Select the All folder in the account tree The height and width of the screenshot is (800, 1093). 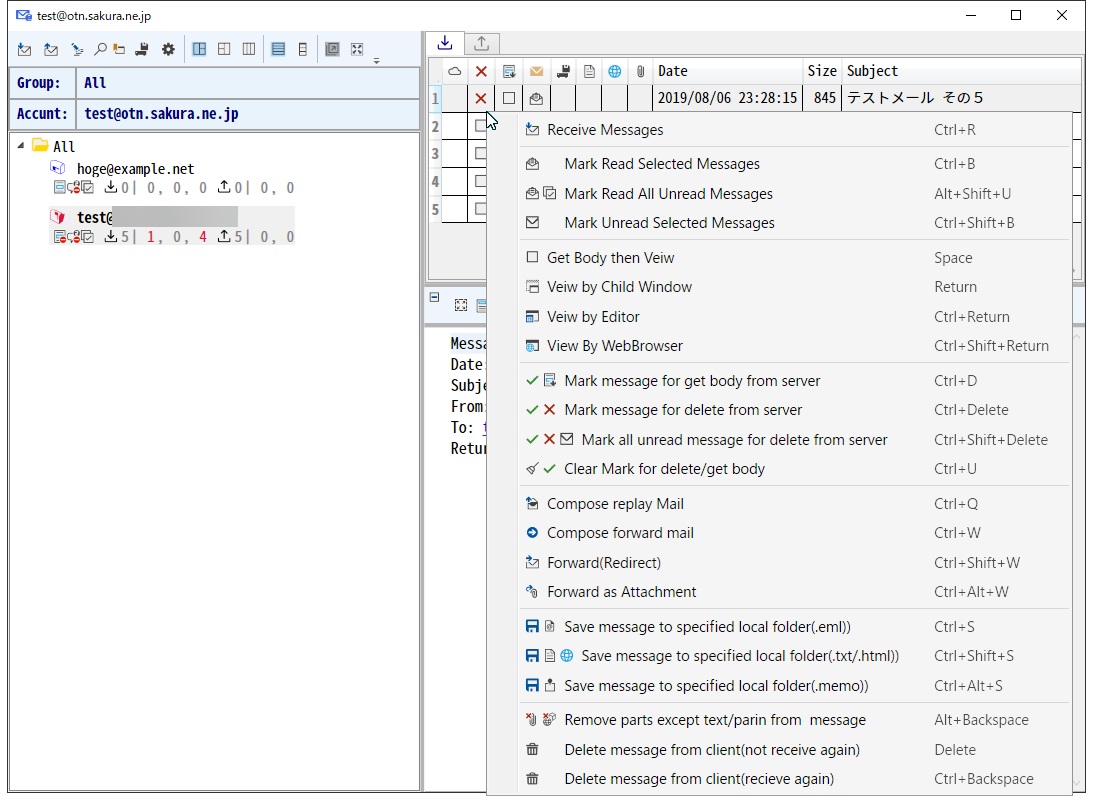54,146
